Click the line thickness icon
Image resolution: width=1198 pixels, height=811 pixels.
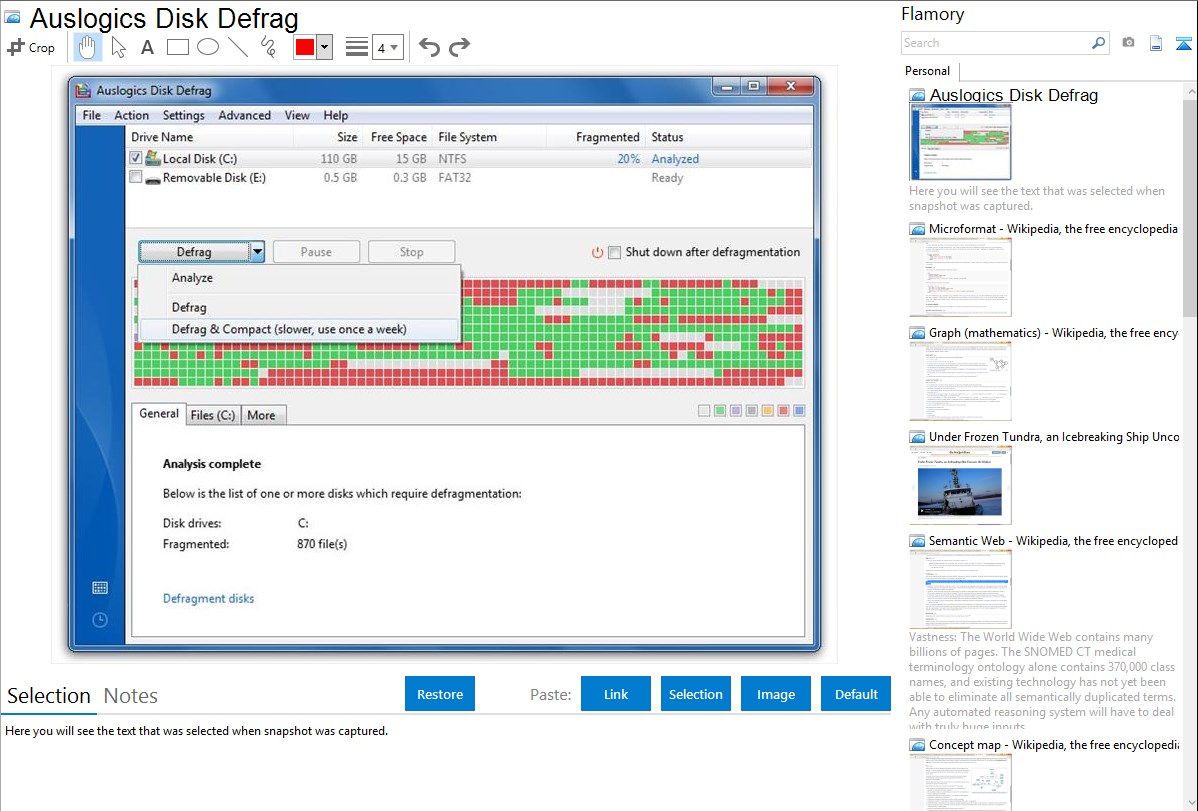(357, 47)
